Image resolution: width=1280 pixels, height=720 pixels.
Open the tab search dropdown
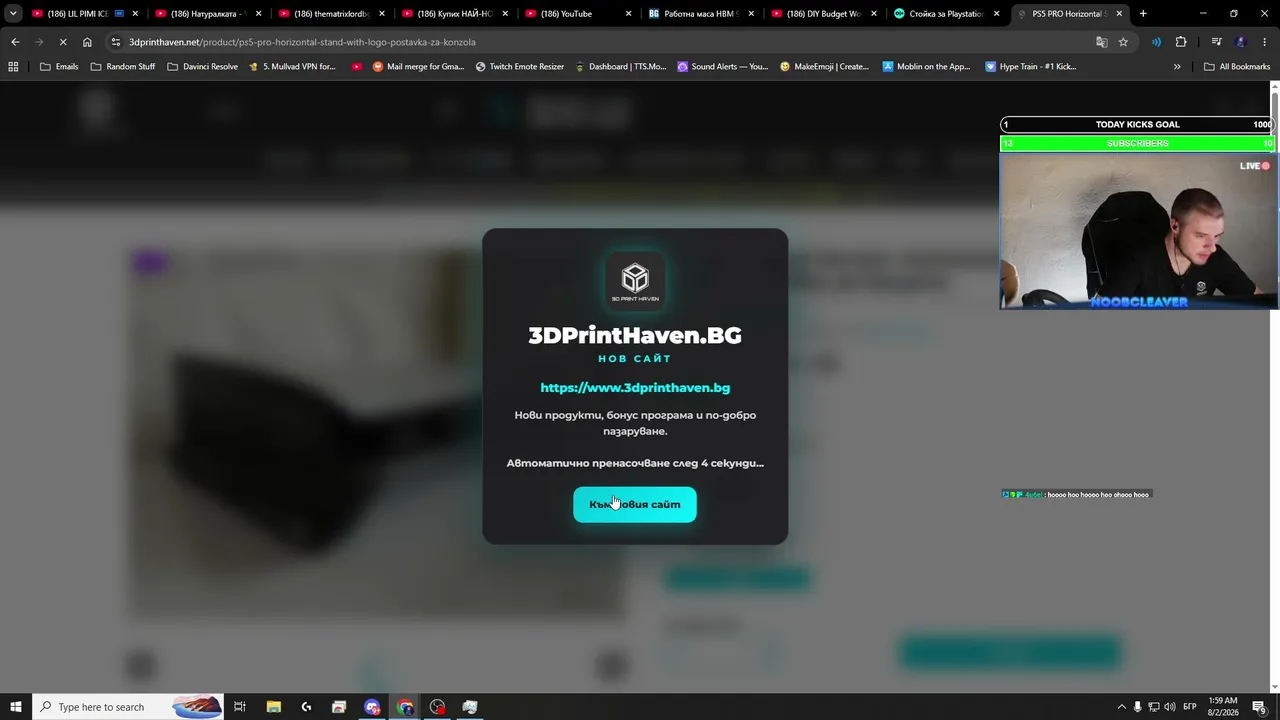pos(13,14)
